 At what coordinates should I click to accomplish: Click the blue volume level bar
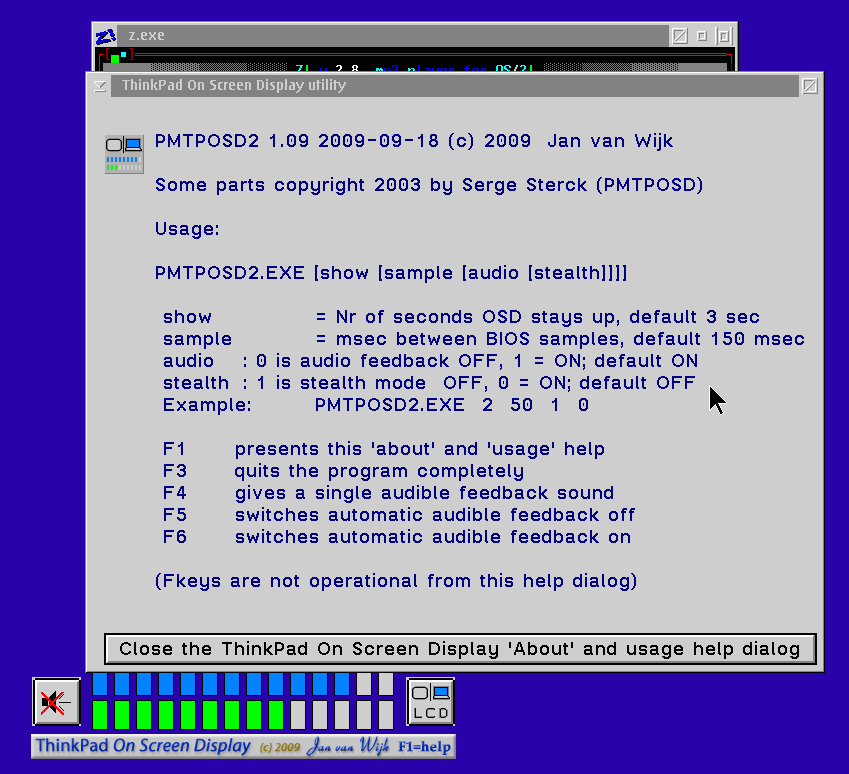243,685
